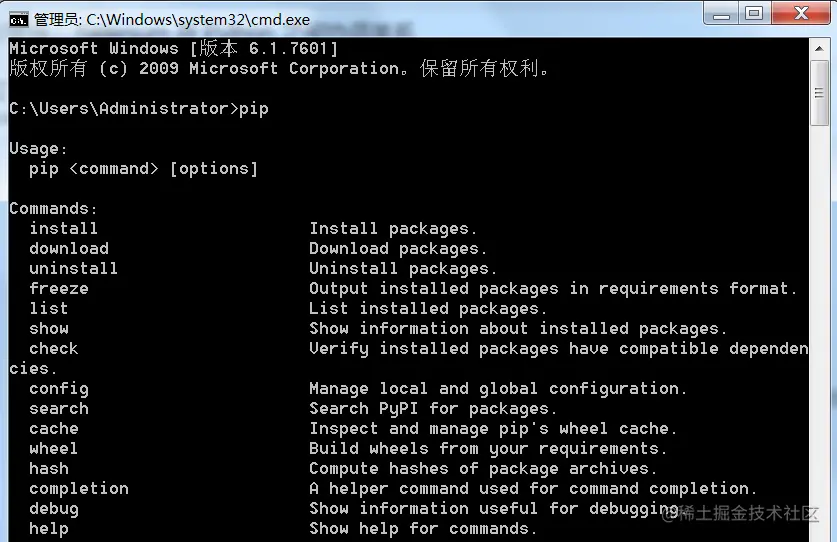Viewport: 837px width, 542px height.
Task: Click the 'Download packages.' description
Action: (x=398, y=249)
